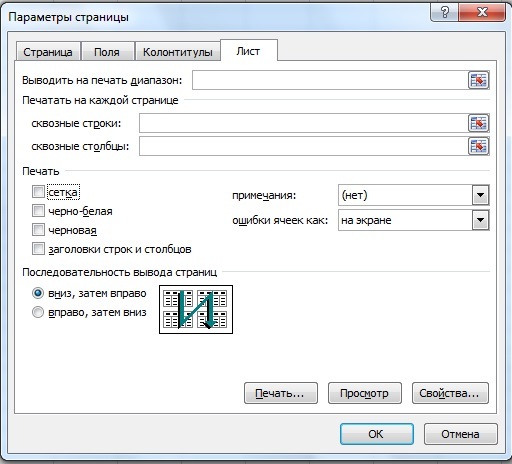Select вниз, затем вправо radio option
512x464 pixels.
[38, 293]
